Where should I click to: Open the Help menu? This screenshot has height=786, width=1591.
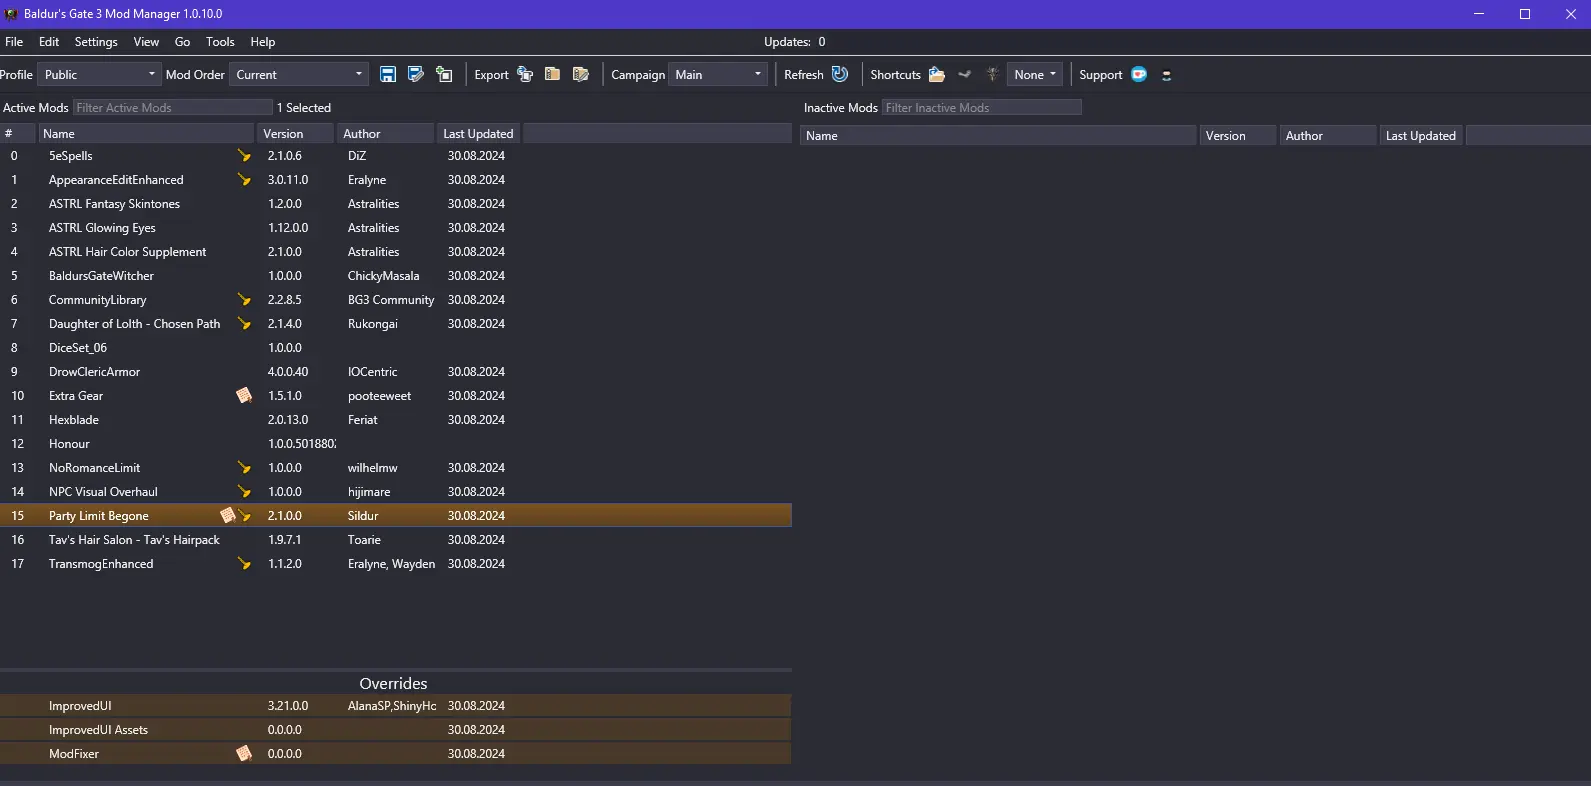pos(263,42)
